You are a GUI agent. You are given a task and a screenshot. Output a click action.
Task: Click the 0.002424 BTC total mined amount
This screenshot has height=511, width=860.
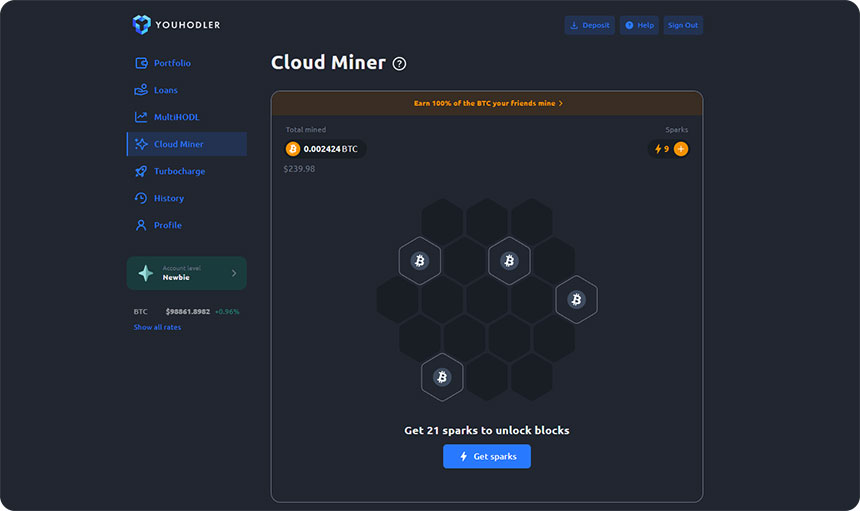click(x=331, y=149)
